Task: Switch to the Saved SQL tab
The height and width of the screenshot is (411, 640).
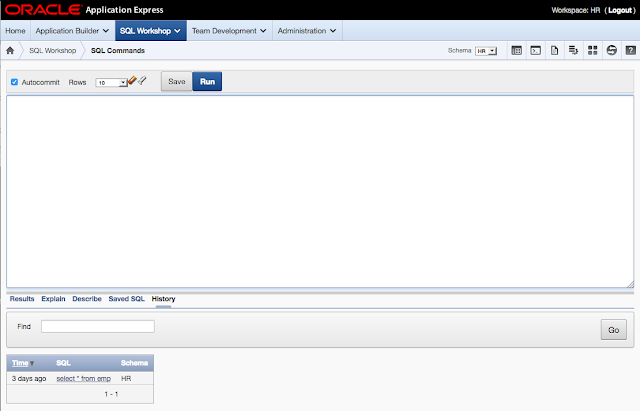Action: [x=127, y=299]
